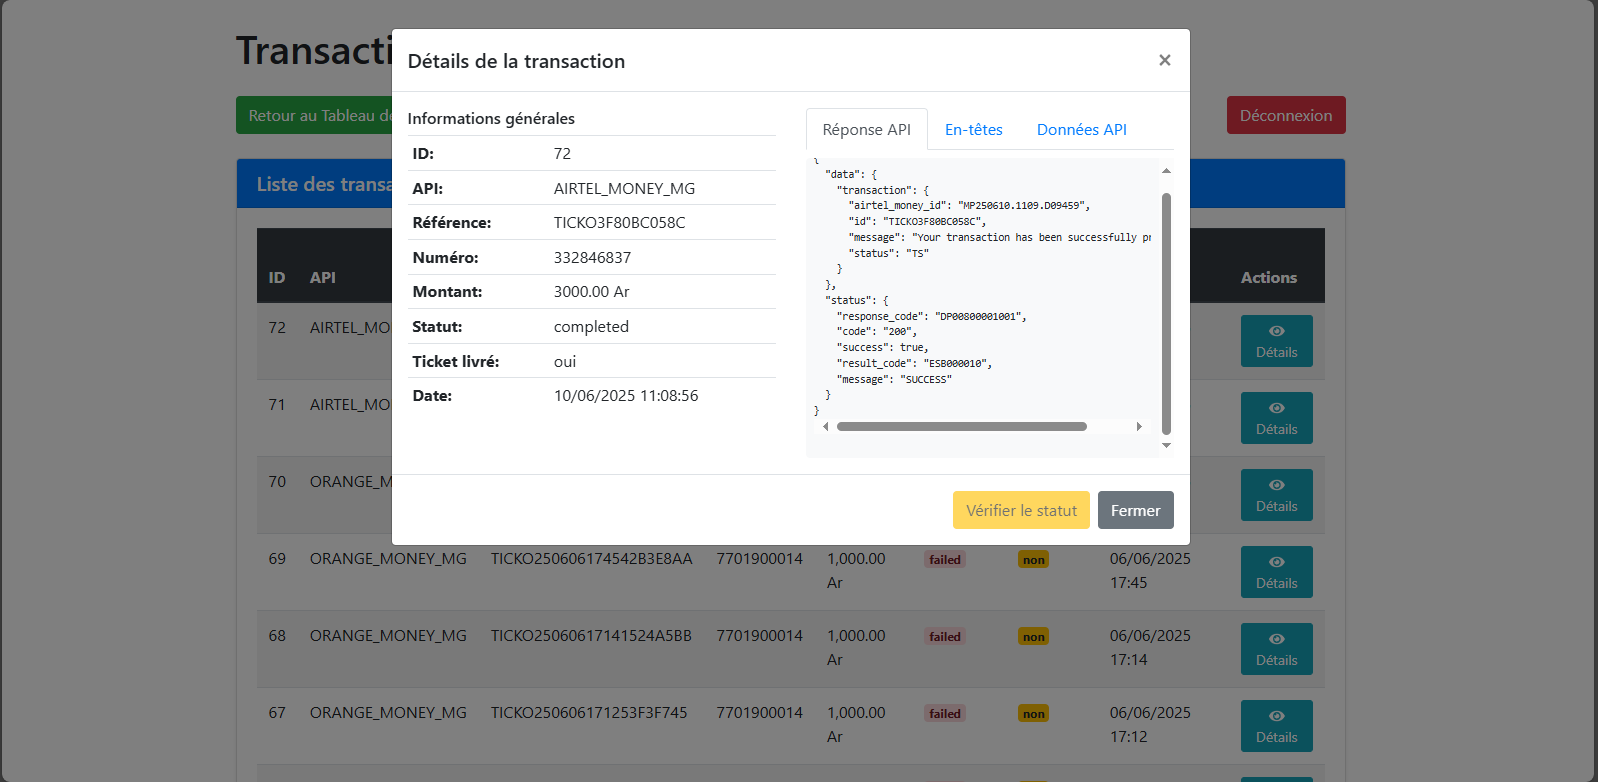Click the scroll up arrow in JSON panel
1598x782 pixels.
1166,171
